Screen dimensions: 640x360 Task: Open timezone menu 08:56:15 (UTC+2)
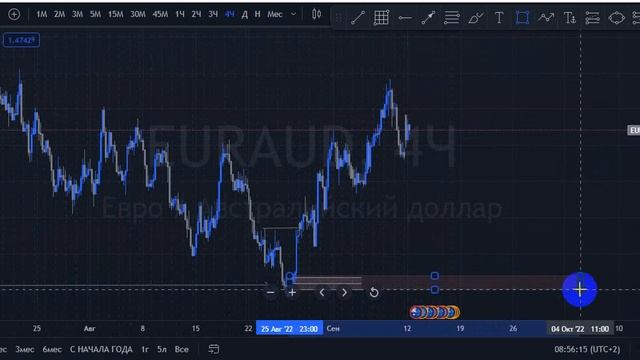coord(587,349)
